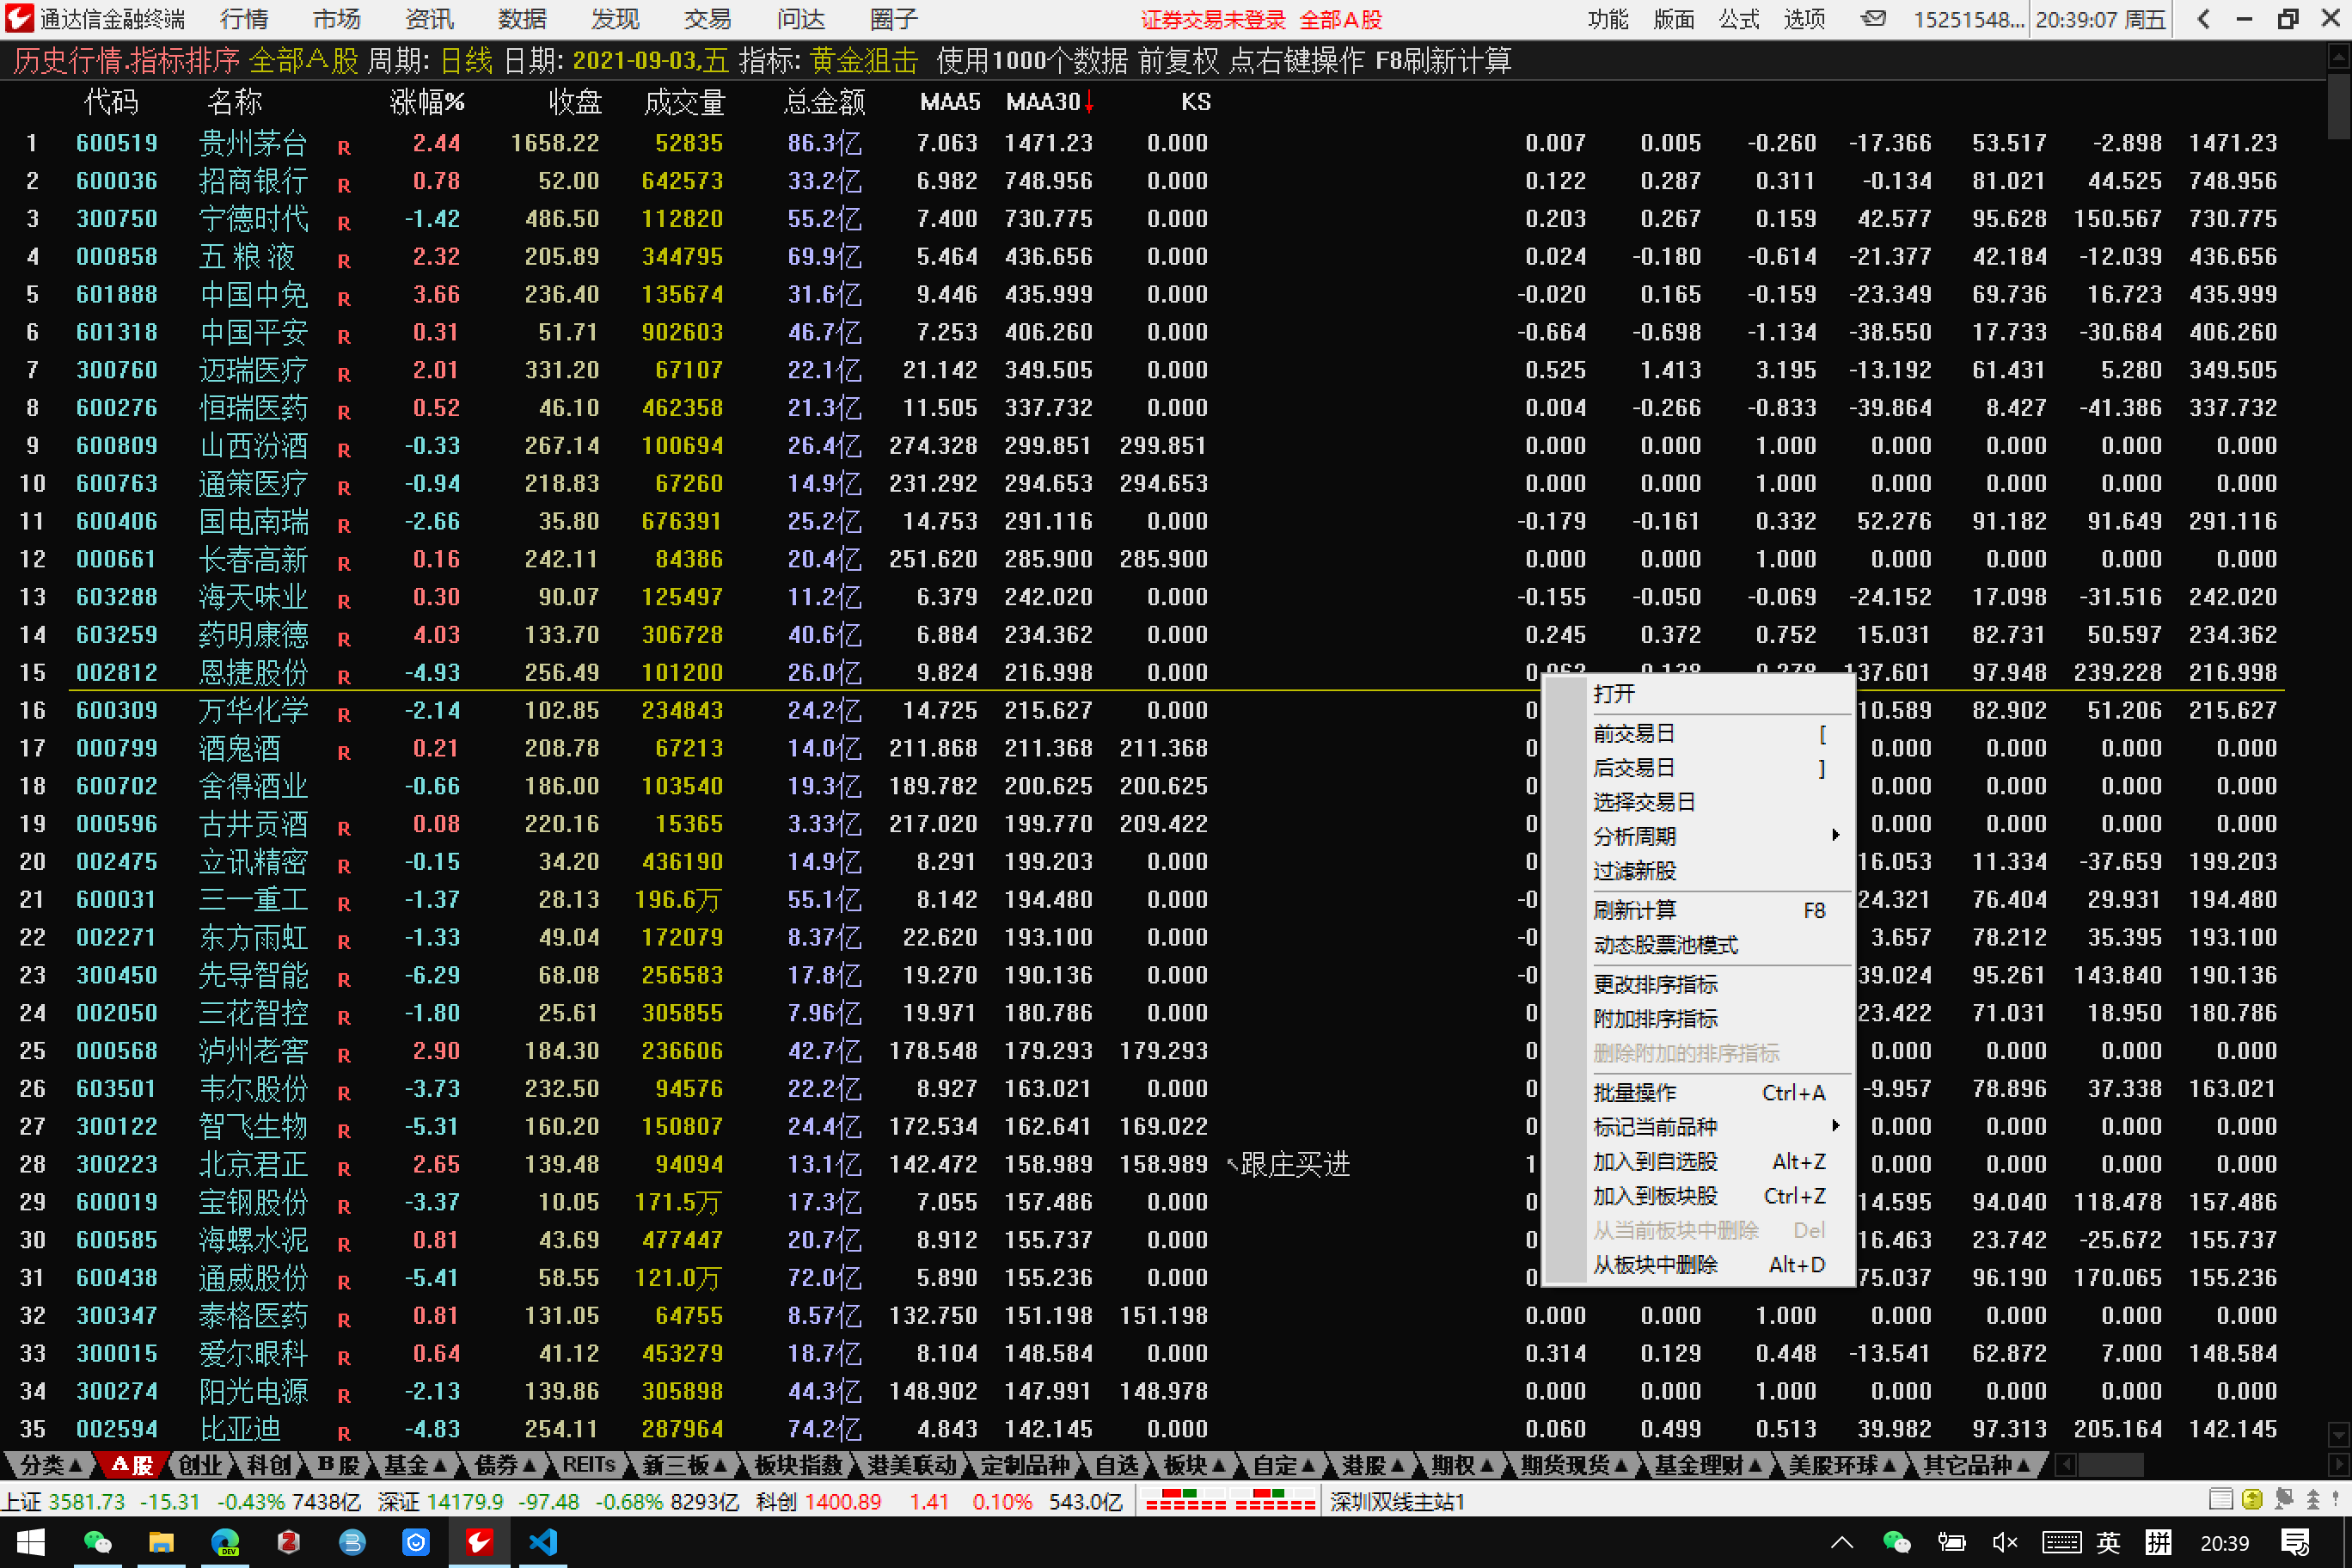
Task: Show hidden tray icons chevron
Action: tap(1842, 1543)
